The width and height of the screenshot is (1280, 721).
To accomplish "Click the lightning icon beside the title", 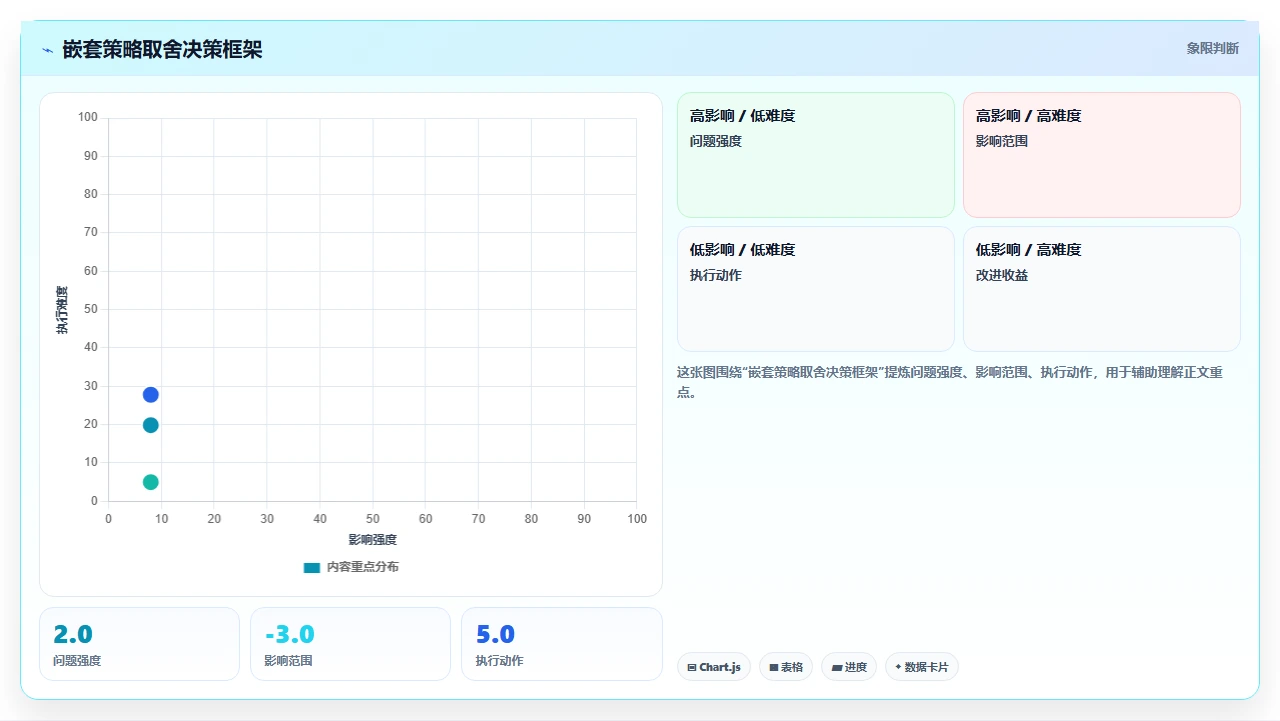I will 47,50.
